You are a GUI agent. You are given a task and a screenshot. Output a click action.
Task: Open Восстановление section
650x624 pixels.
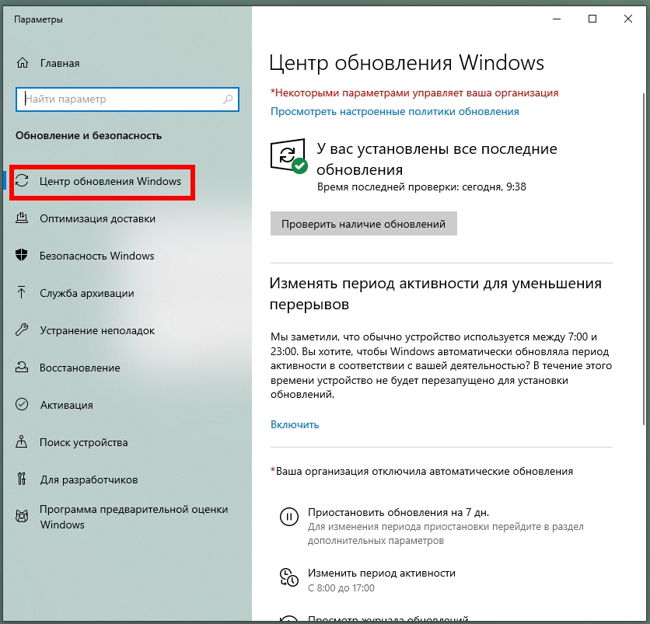click(x=80, y=368)
